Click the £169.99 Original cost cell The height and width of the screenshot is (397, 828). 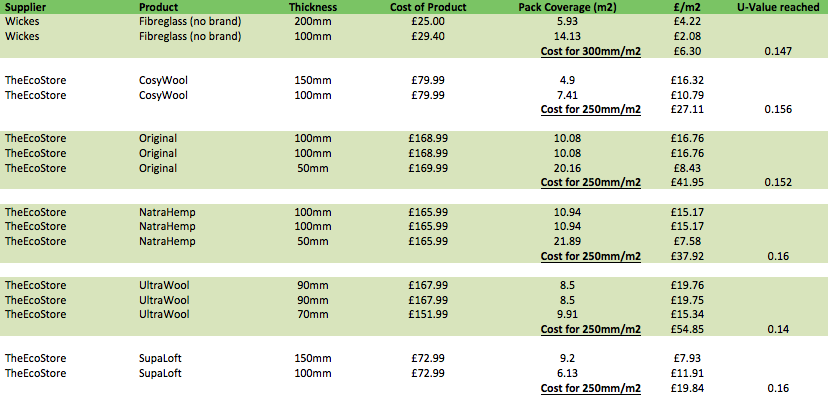[428, 168]
